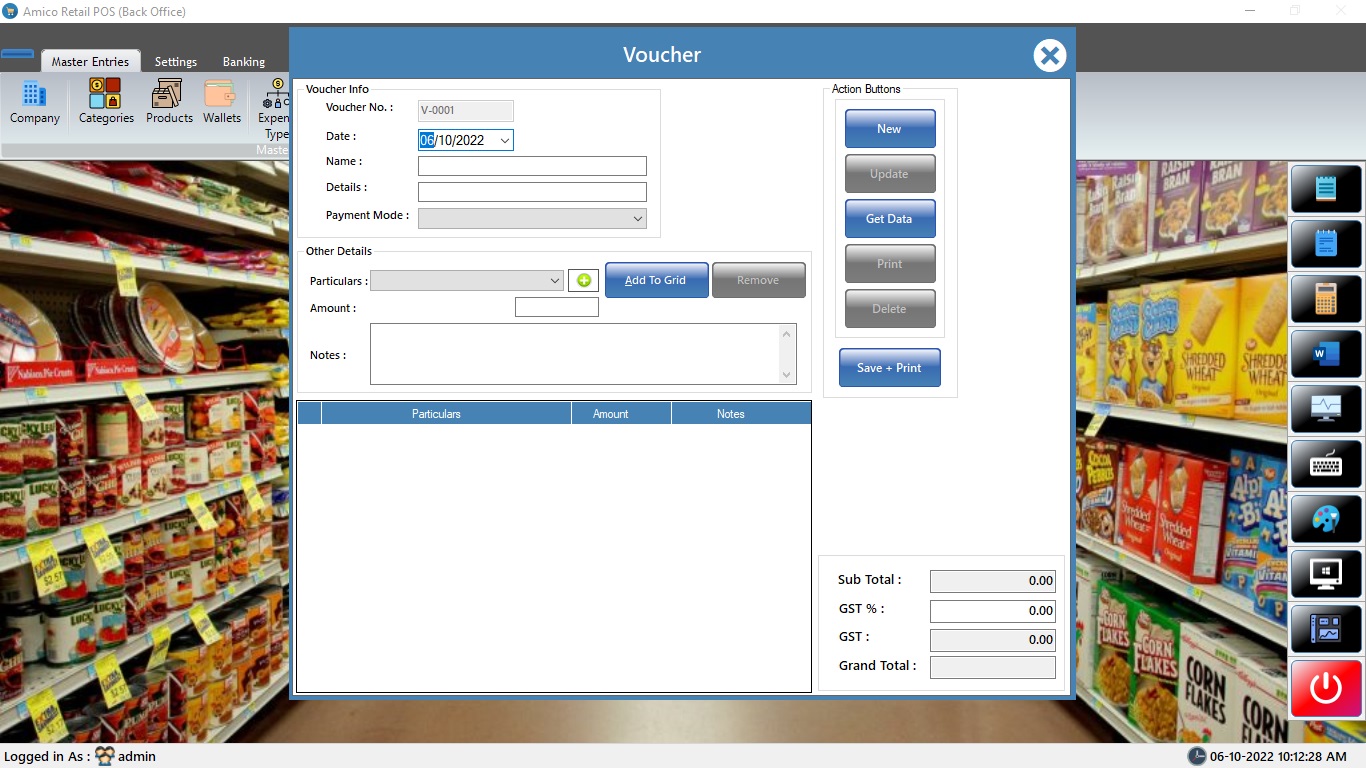Launch Microsoft Word shortcut icon
The height and width of the screenshot is (768, 1366).
point(1326,354)
